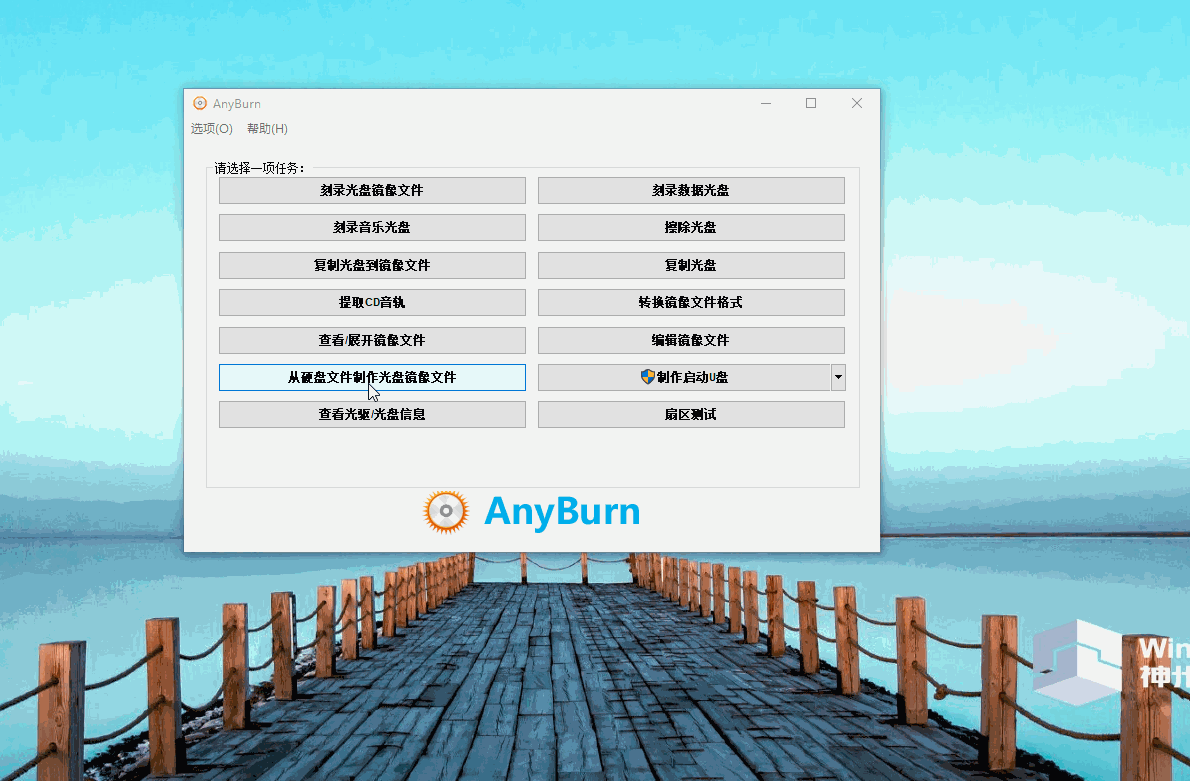Select 刻录数据光盘 task
The height and width of the screenshot is (781, 1190).
click(x=691, y=191)
